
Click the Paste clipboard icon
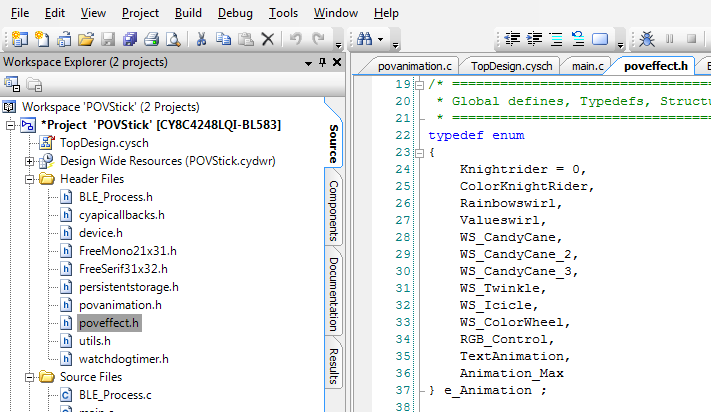coord(245,39)
